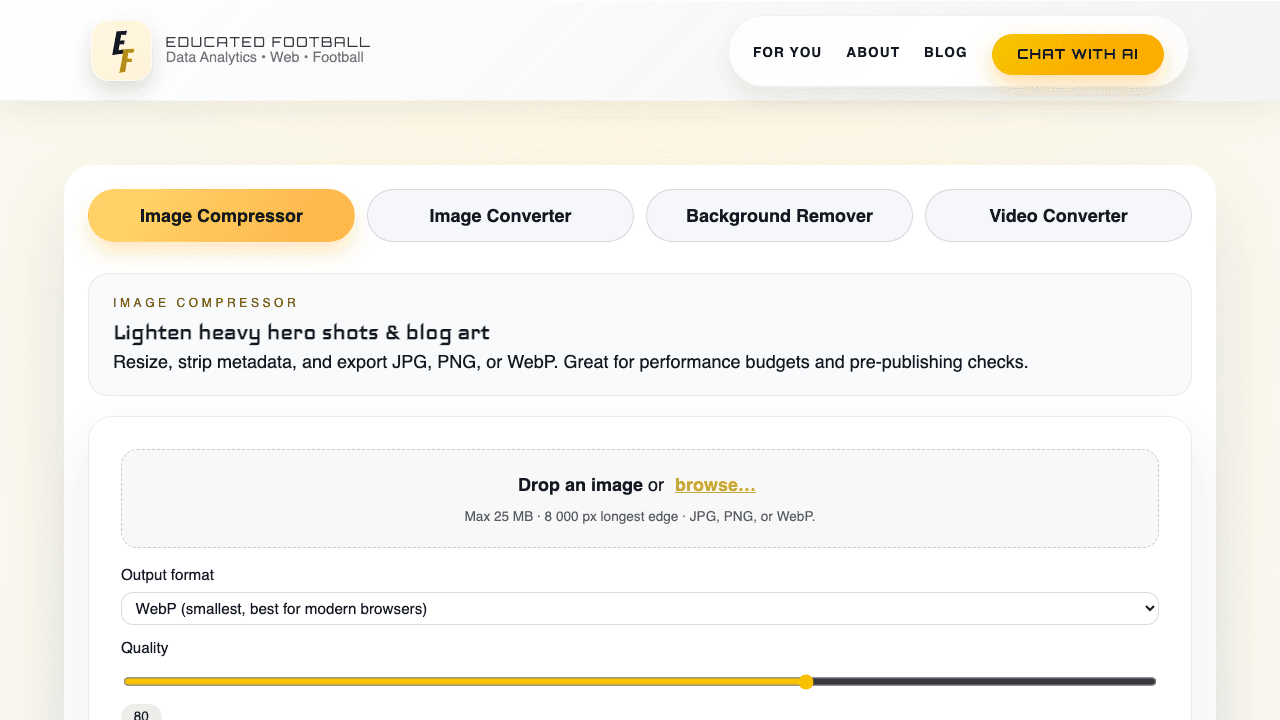This screenshot has height=720, width=1280.
Task: Open the BLOG navigation link
Action: pyautogui.click(x=945, y=52)
